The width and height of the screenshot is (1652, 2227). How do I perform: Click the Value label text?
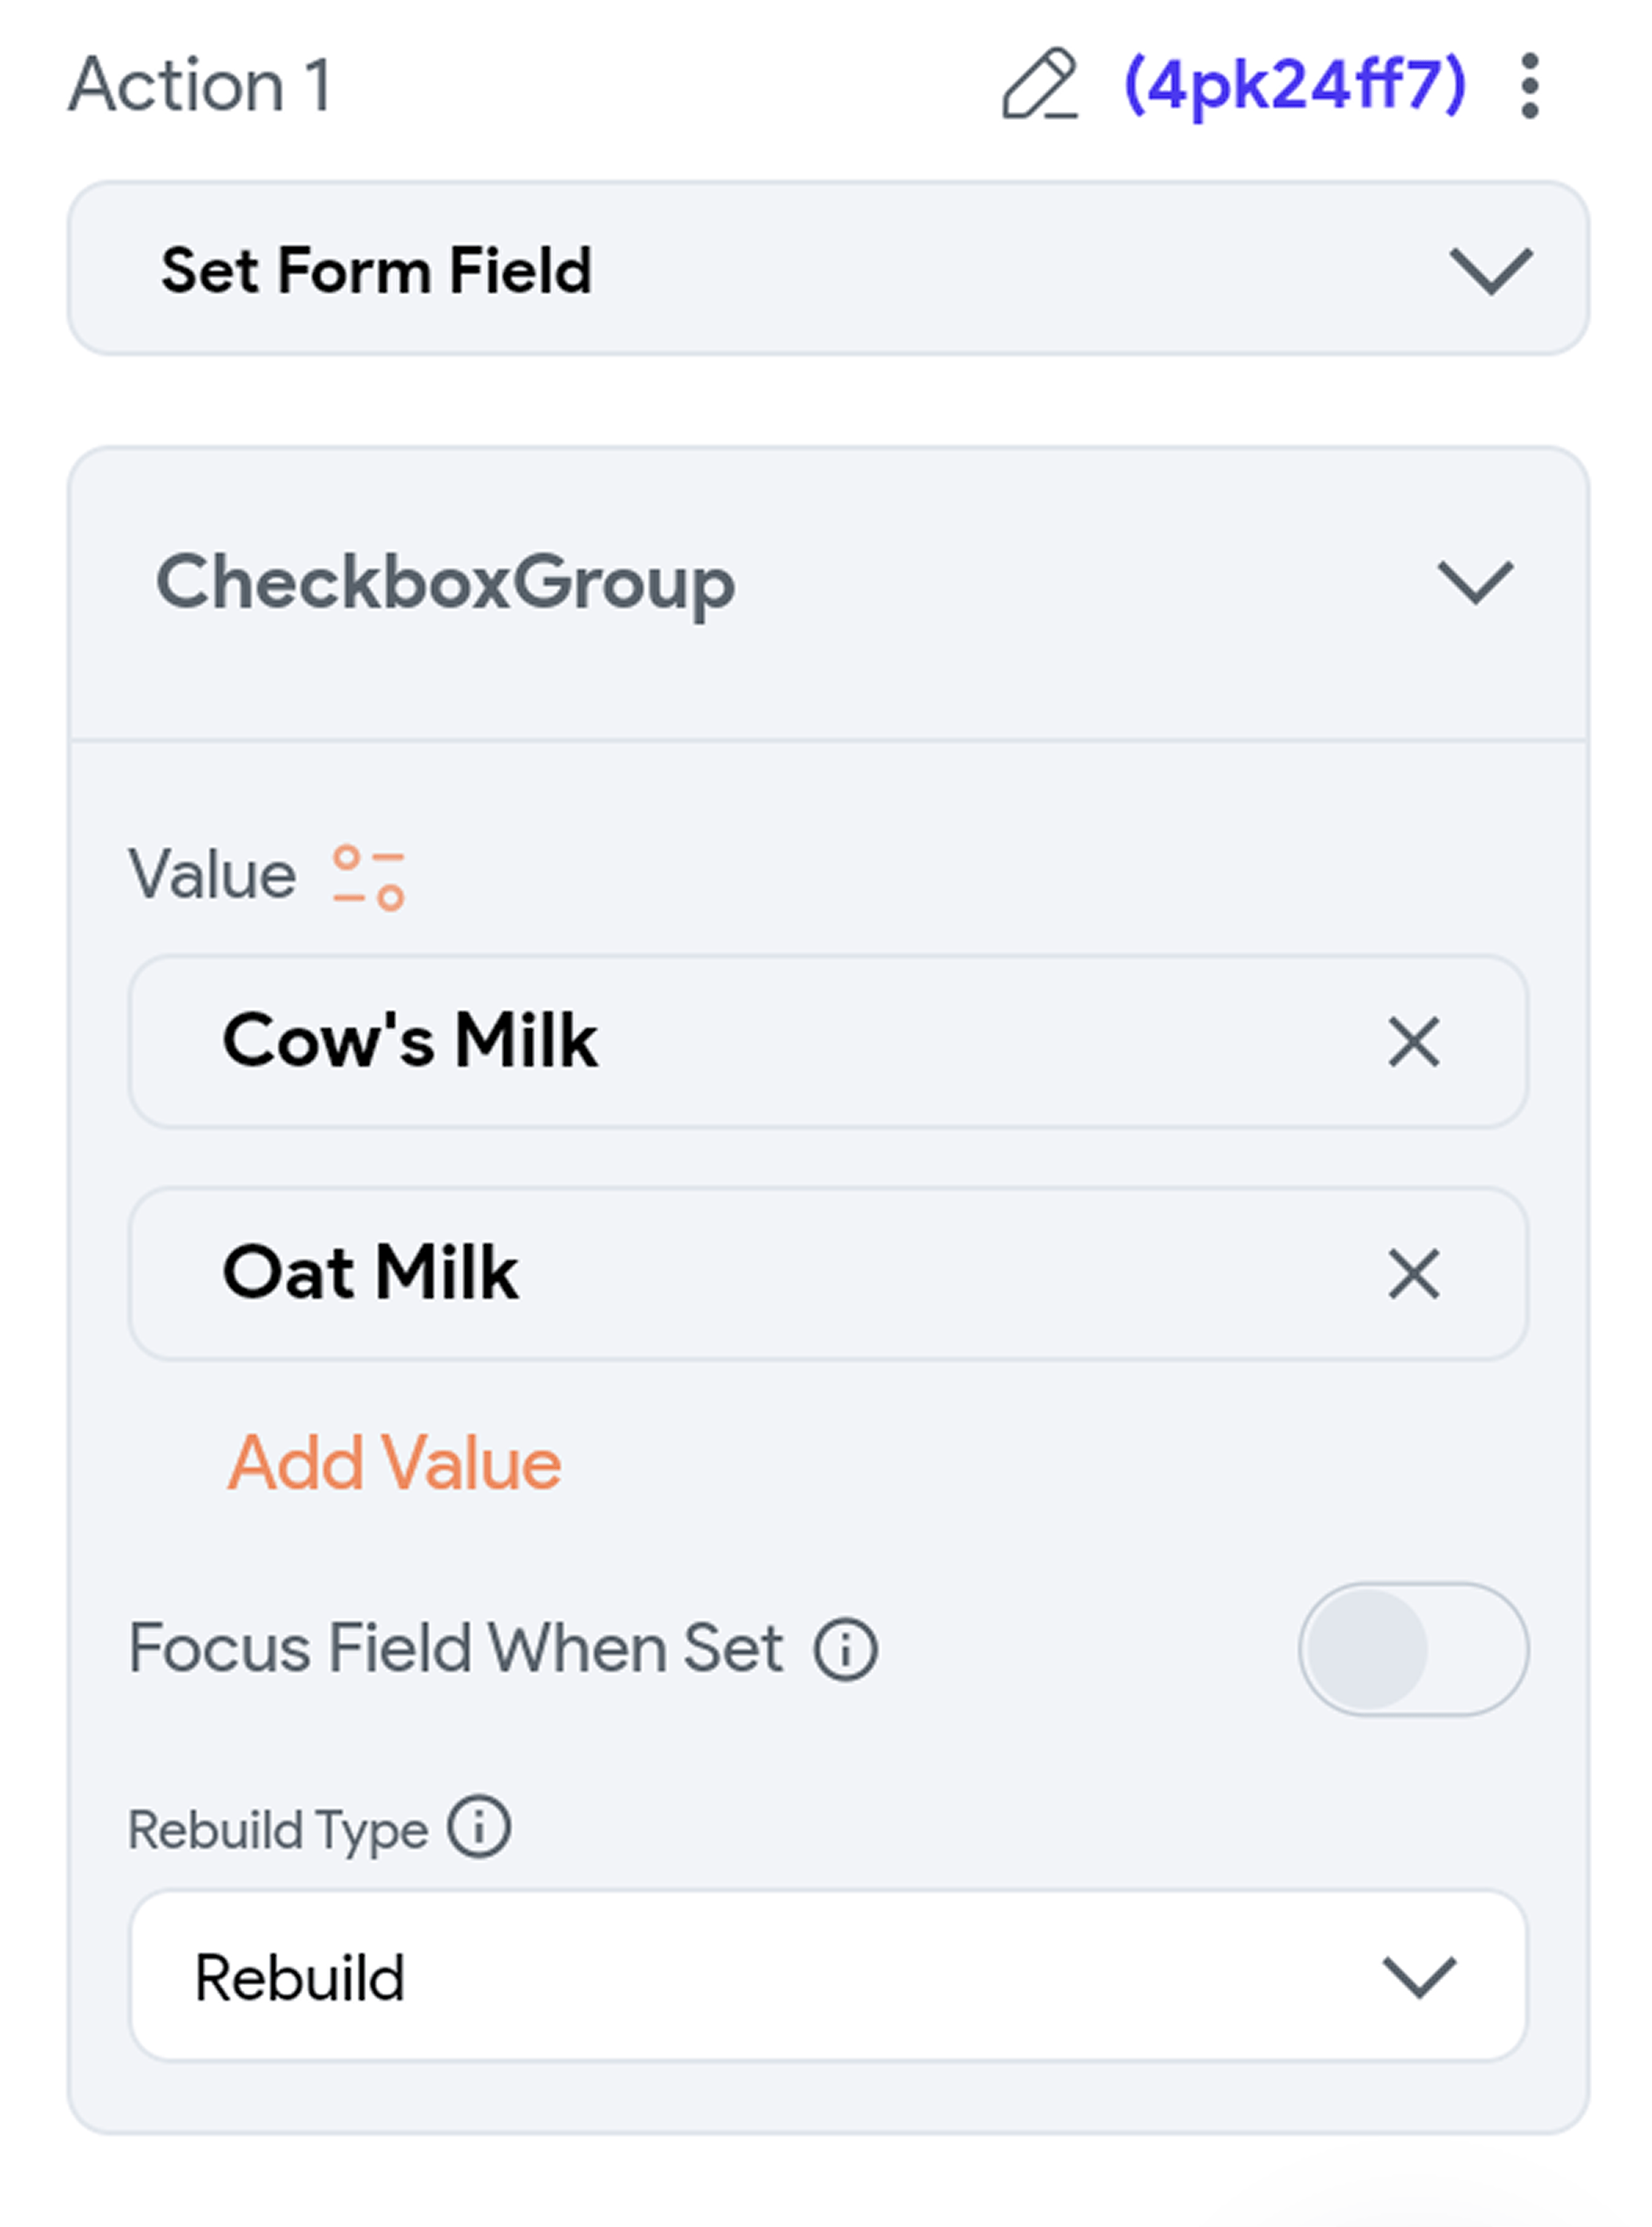coord(212,875)
